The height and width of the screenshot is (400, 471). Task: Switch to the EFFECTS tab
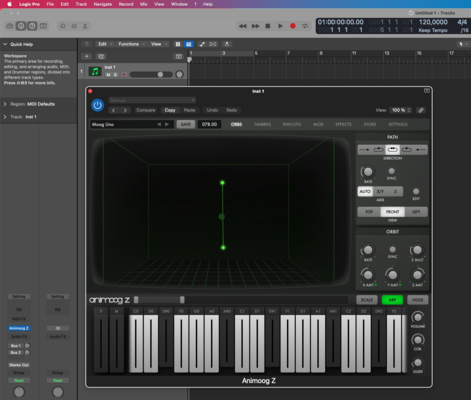343,124
